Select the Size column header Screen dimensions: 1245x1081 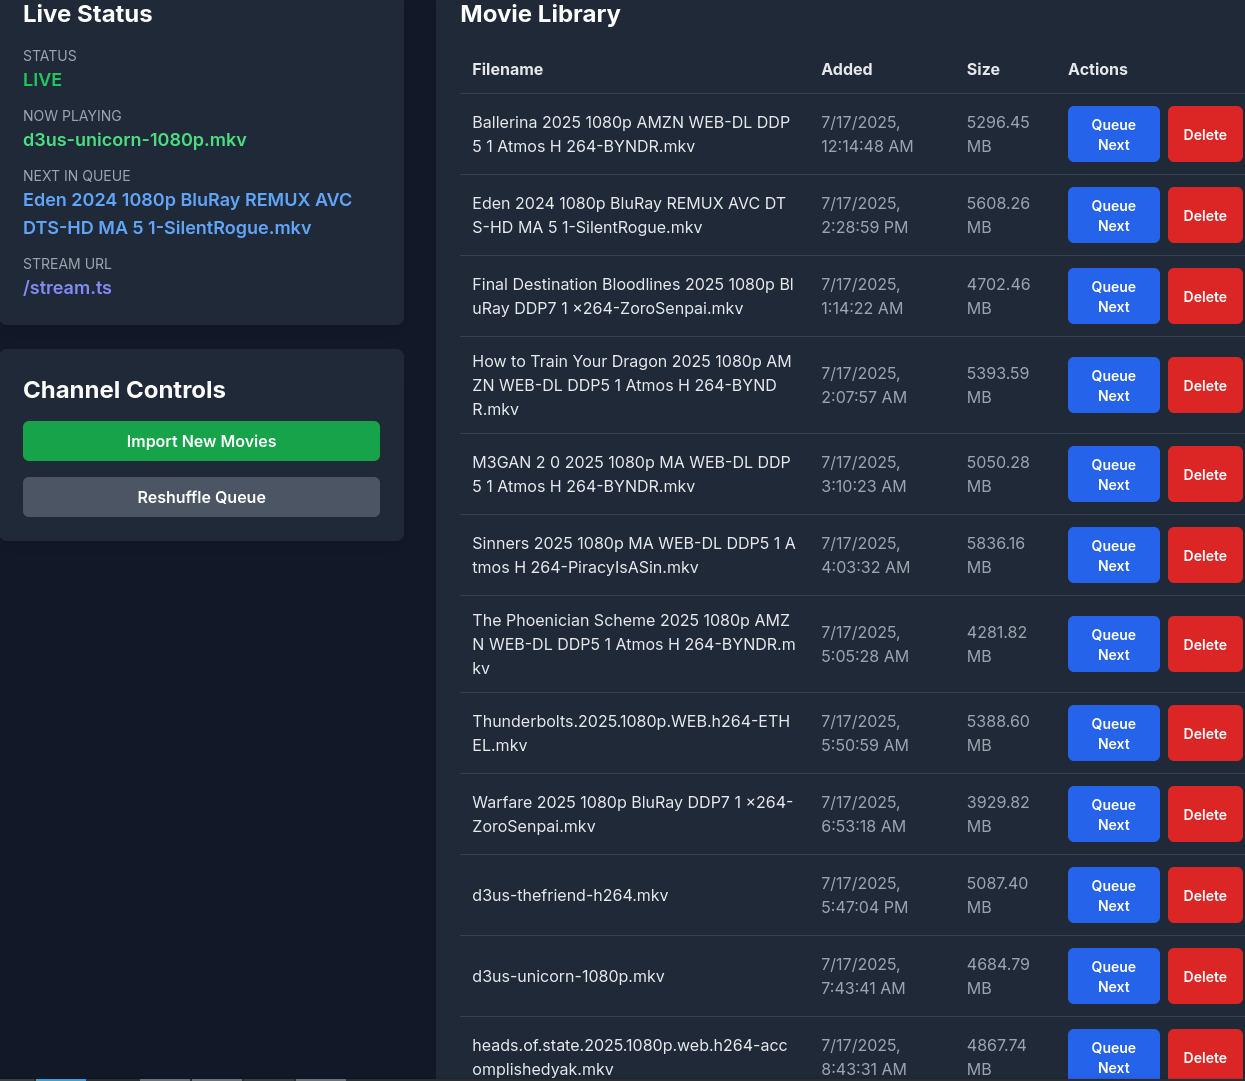click(983, 69)
